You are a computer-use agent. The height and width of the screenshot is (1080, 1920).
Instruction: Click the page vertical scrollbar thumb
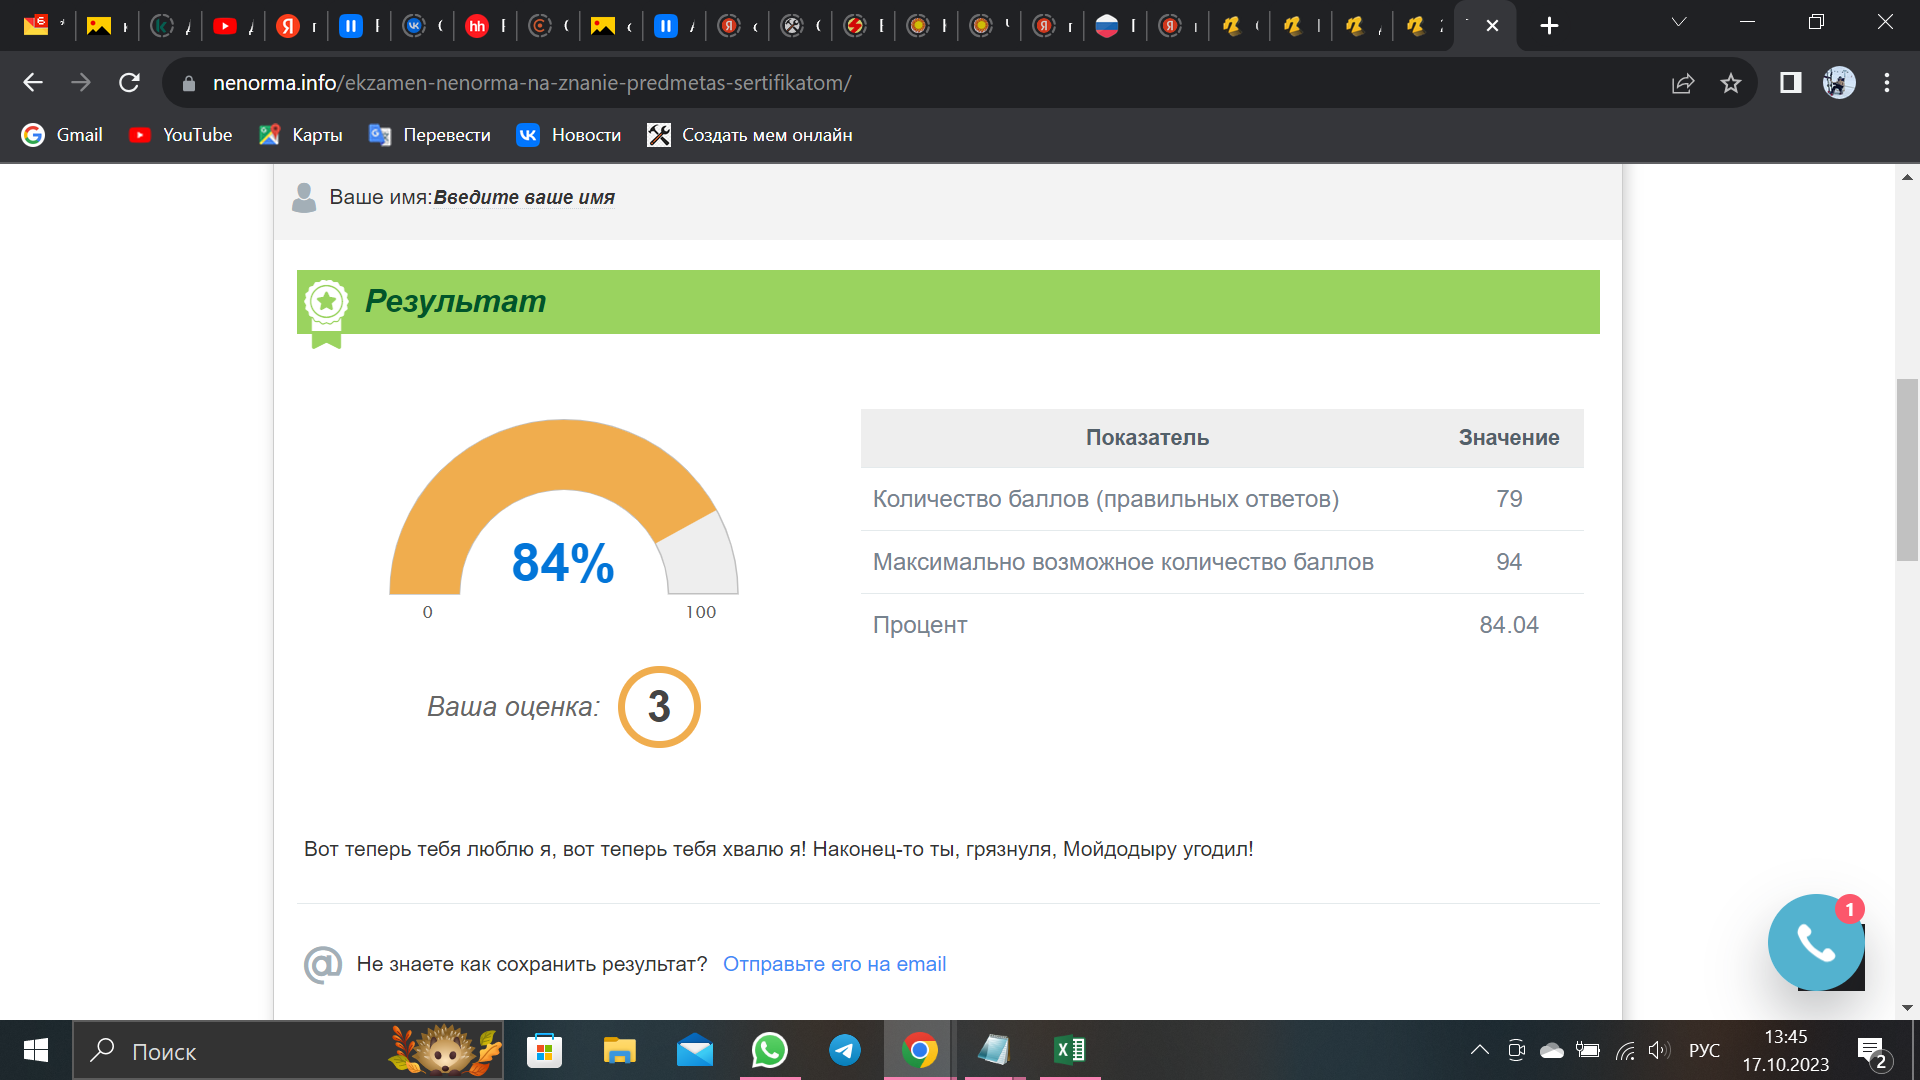tap(1907, 470)
